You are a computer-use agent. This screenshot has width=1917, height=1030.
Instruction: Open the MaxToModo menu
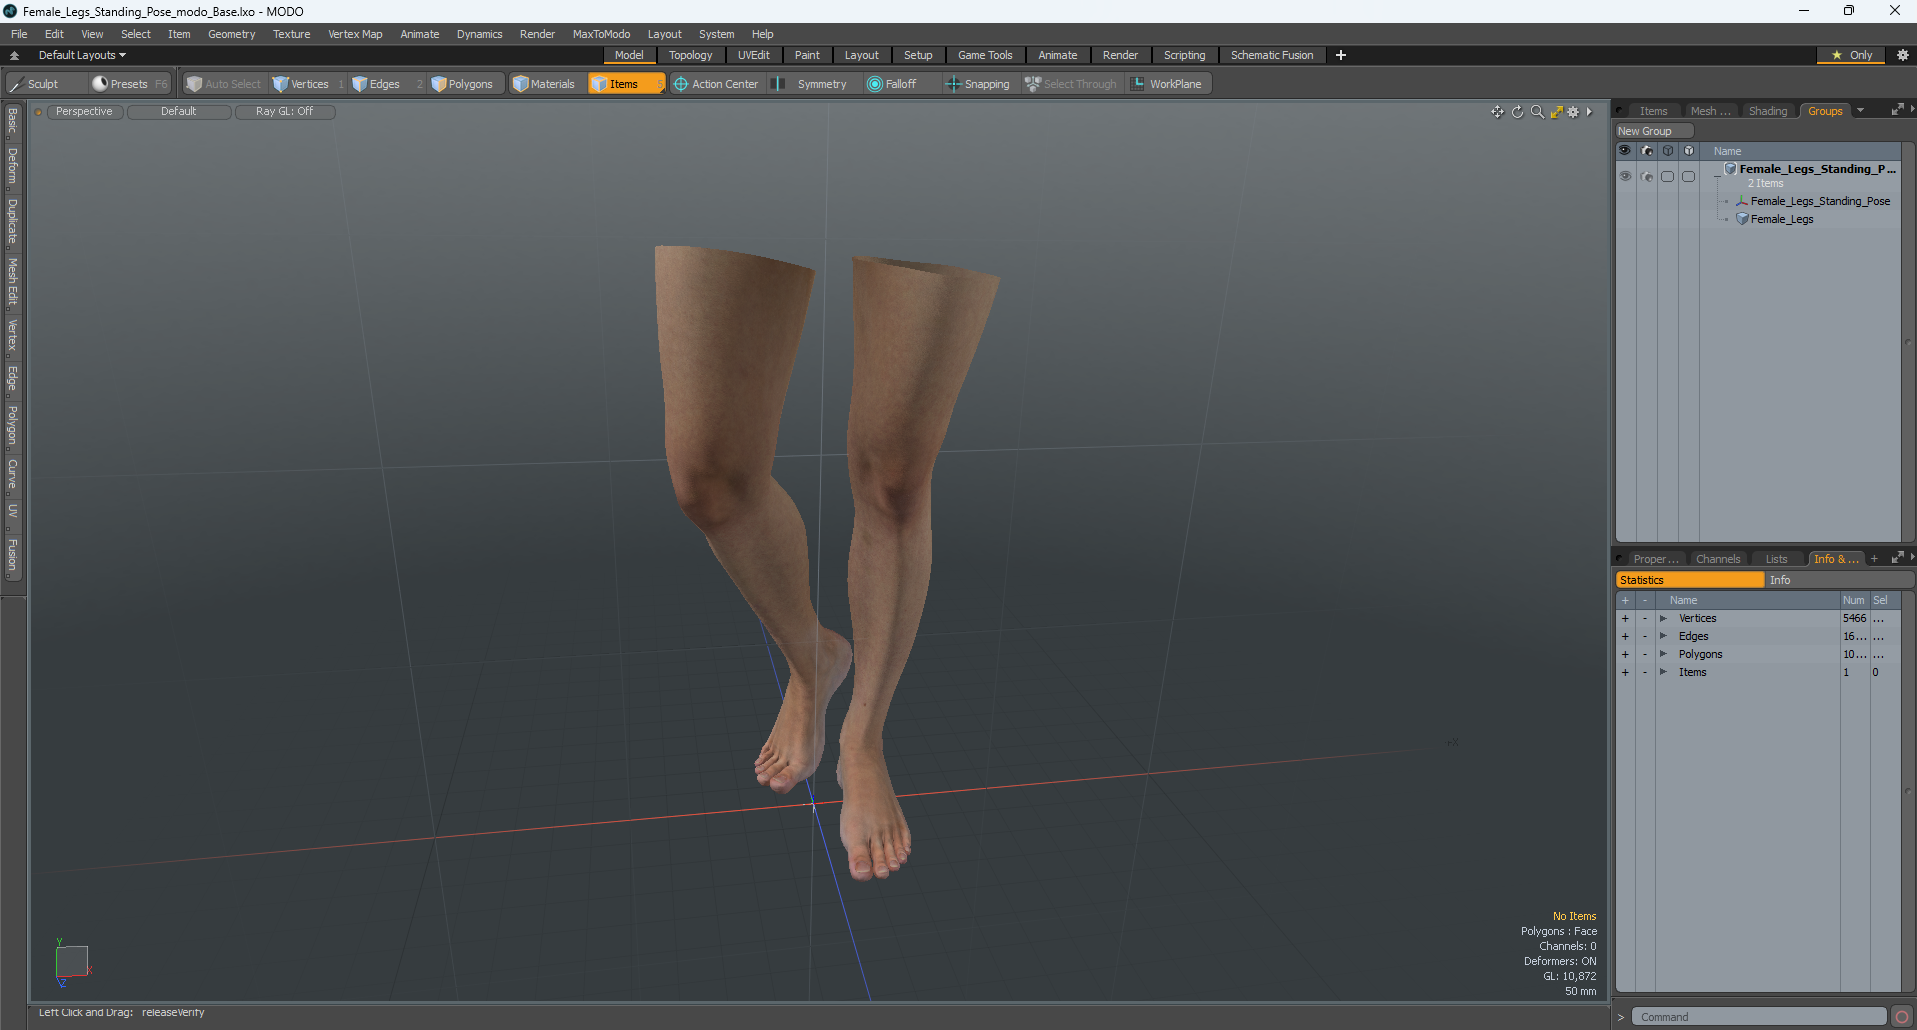[x=601, y=34]
